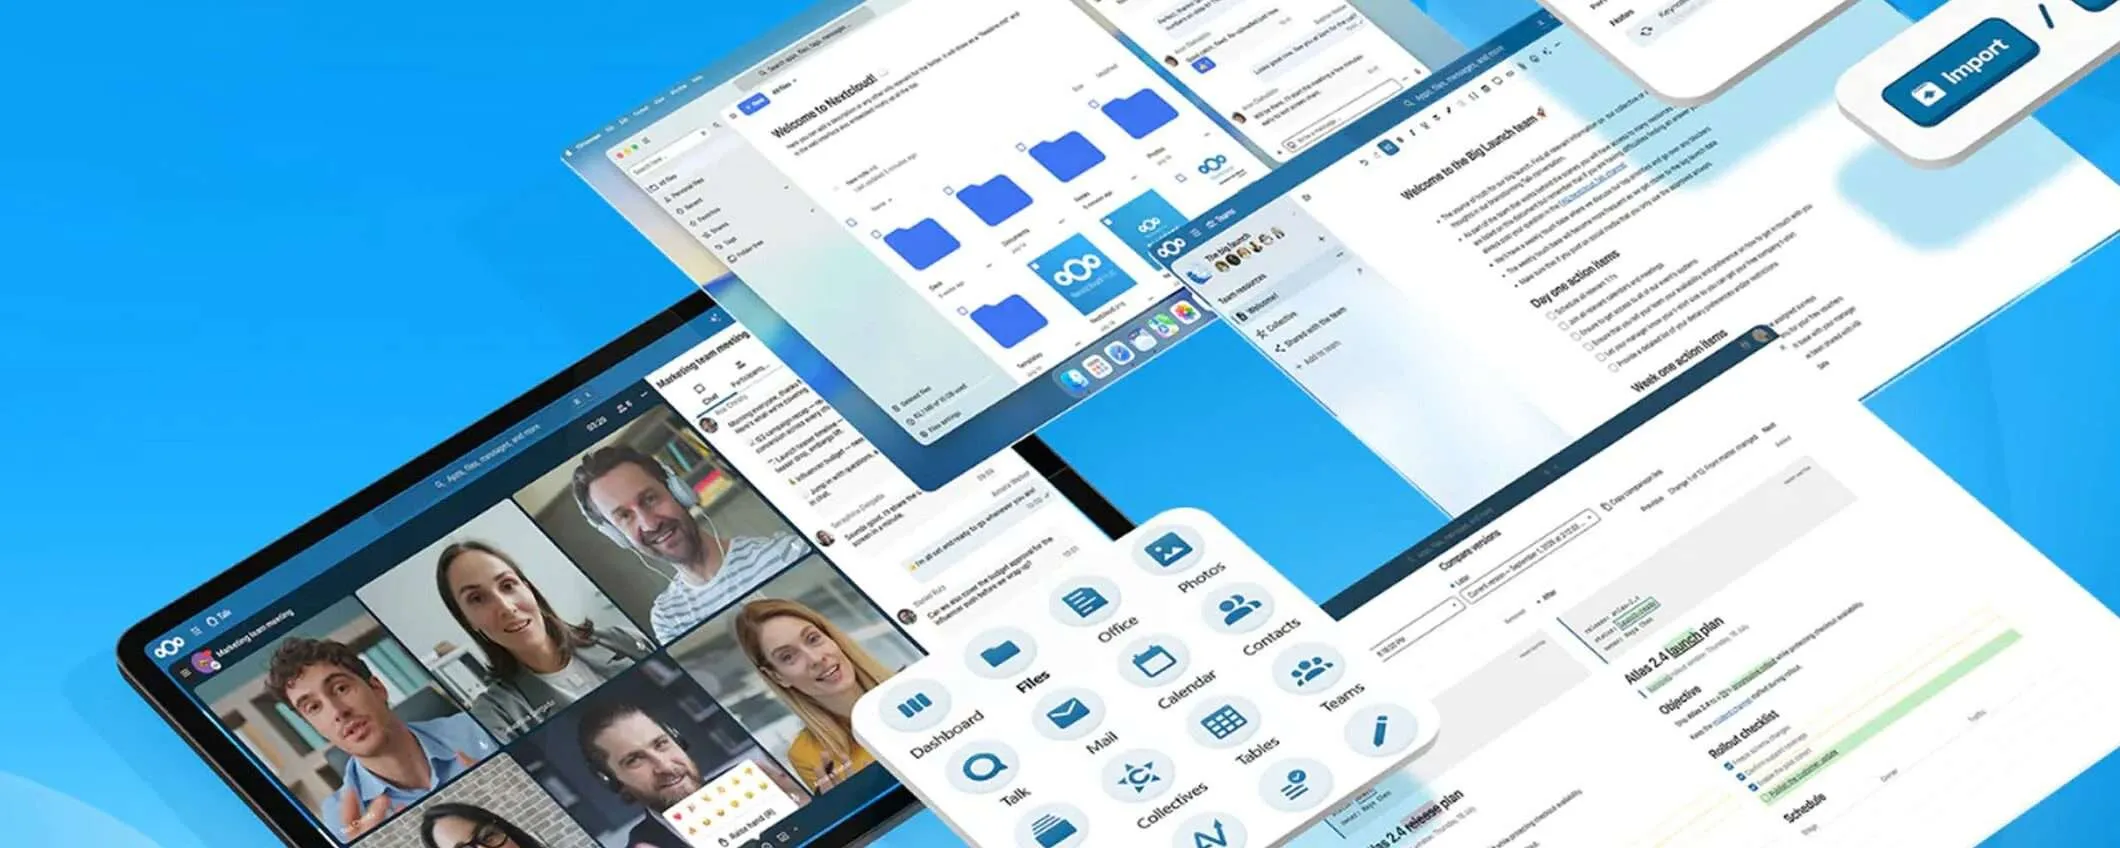Click the 'Day one action items' heading

pos(1575,279)
